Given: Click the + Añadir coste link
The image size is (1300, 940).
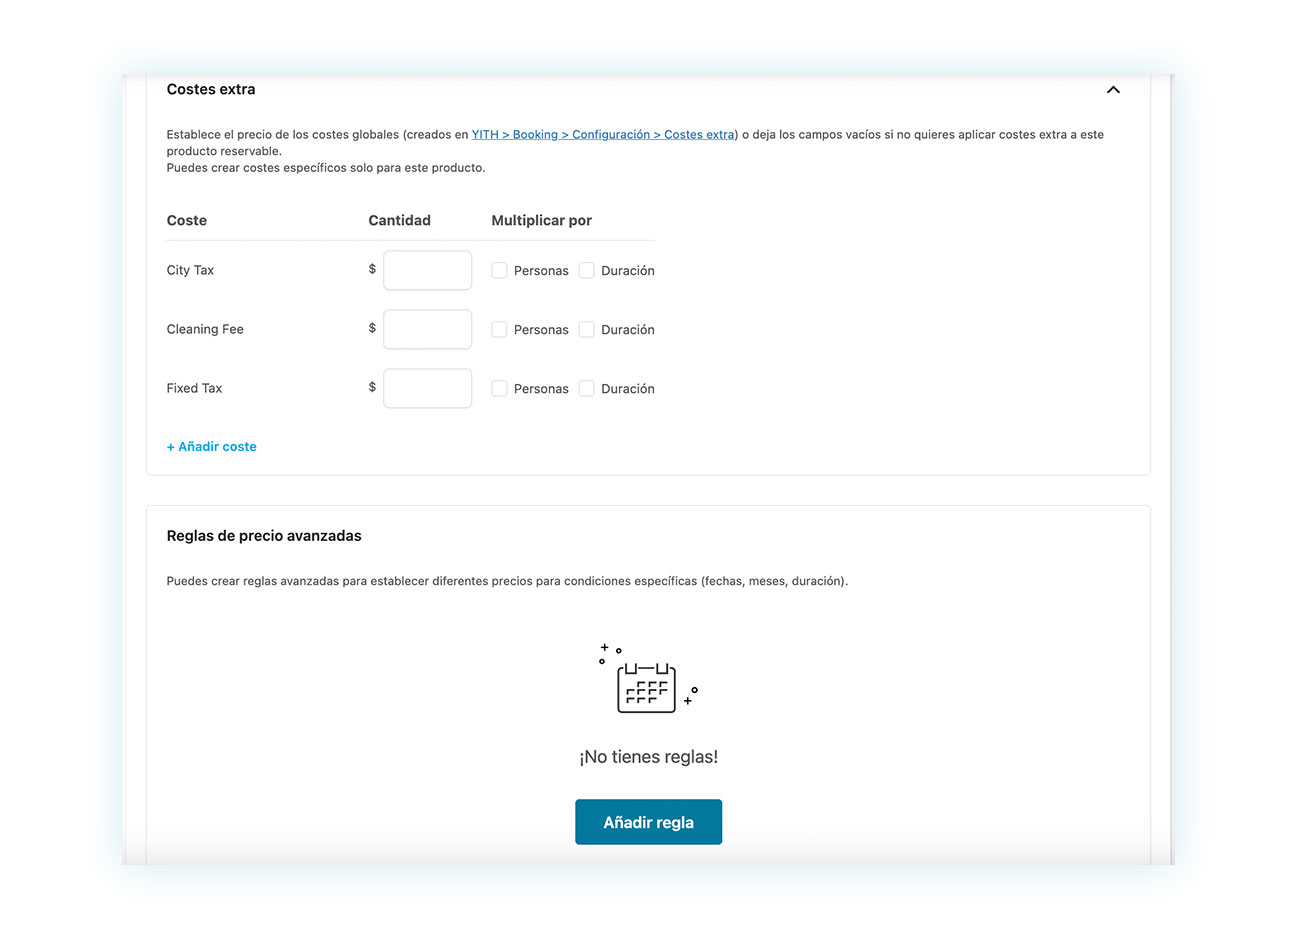Looking at the screenshot, I should click(212, 447).
